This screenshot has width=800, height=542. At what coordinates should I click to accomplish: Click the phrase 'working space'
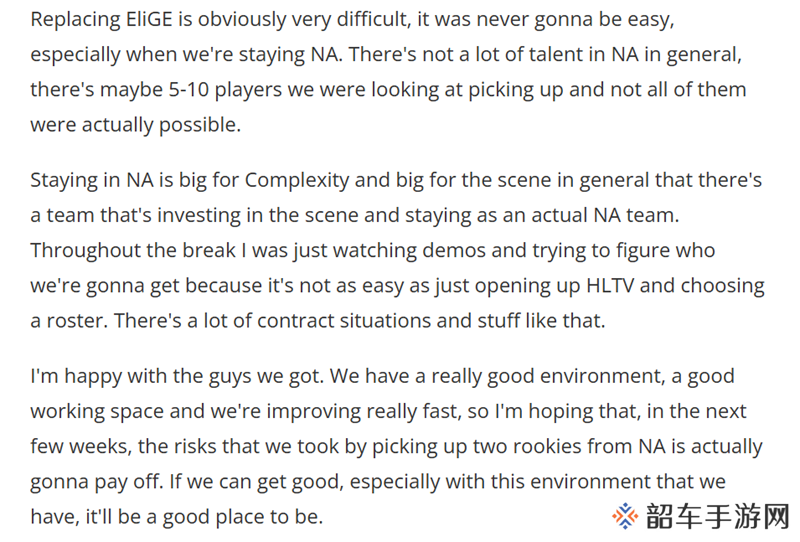(97, 412)
